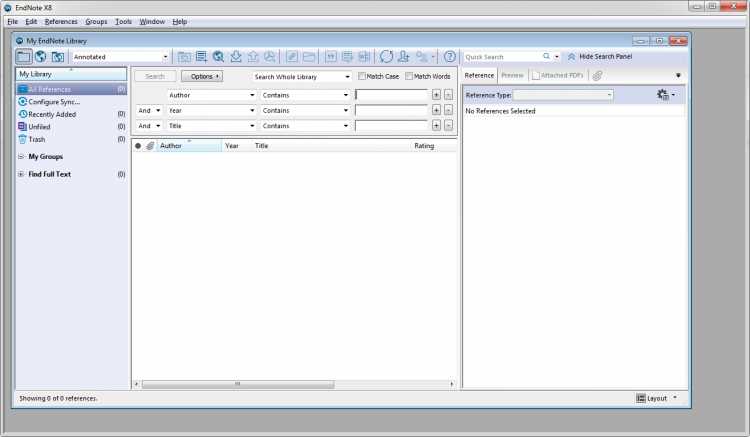Click the Layout icon in status bar
The image size is (750, 437).
(x=640, y=398)
